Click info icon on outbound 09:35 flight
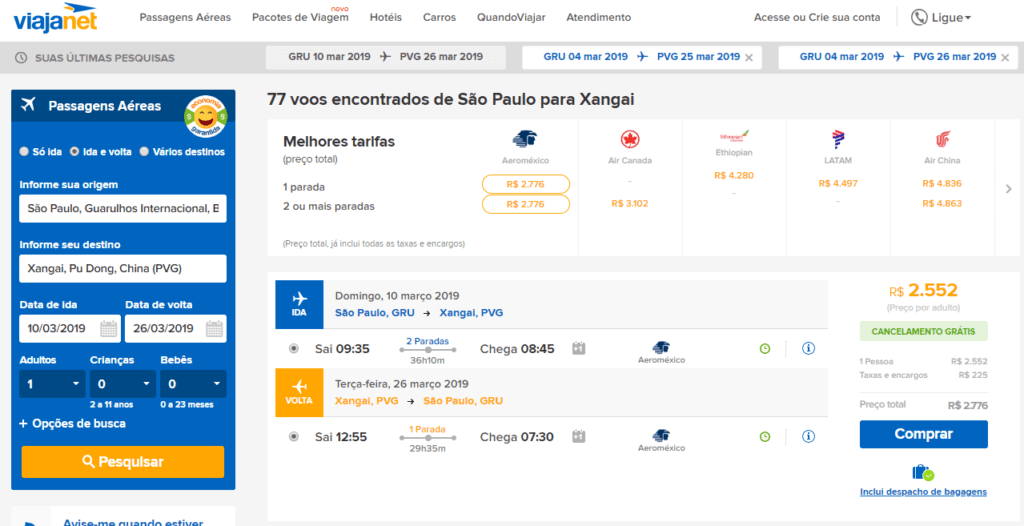Viewport: 1024px width, 526px height. [x=808, y=348]
